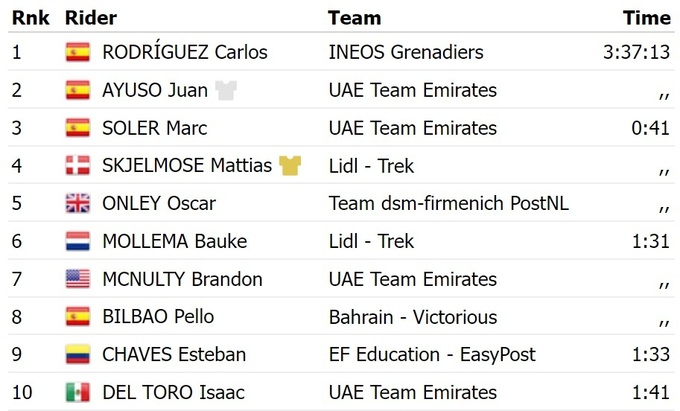
Task: Open Bahrain - Victorious team link
Action: coord(413,318)
